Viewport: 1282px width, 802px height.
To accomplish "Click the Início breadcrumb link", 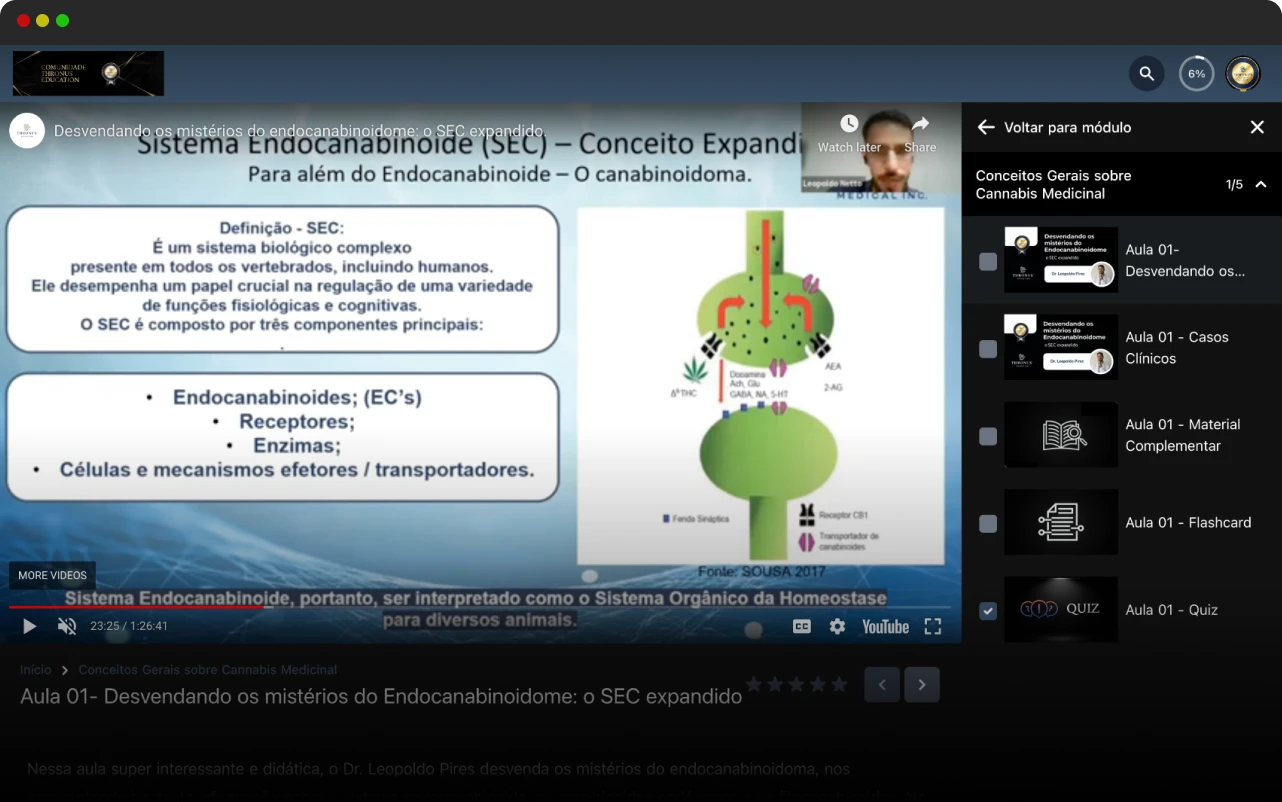I will click(36, 670).
